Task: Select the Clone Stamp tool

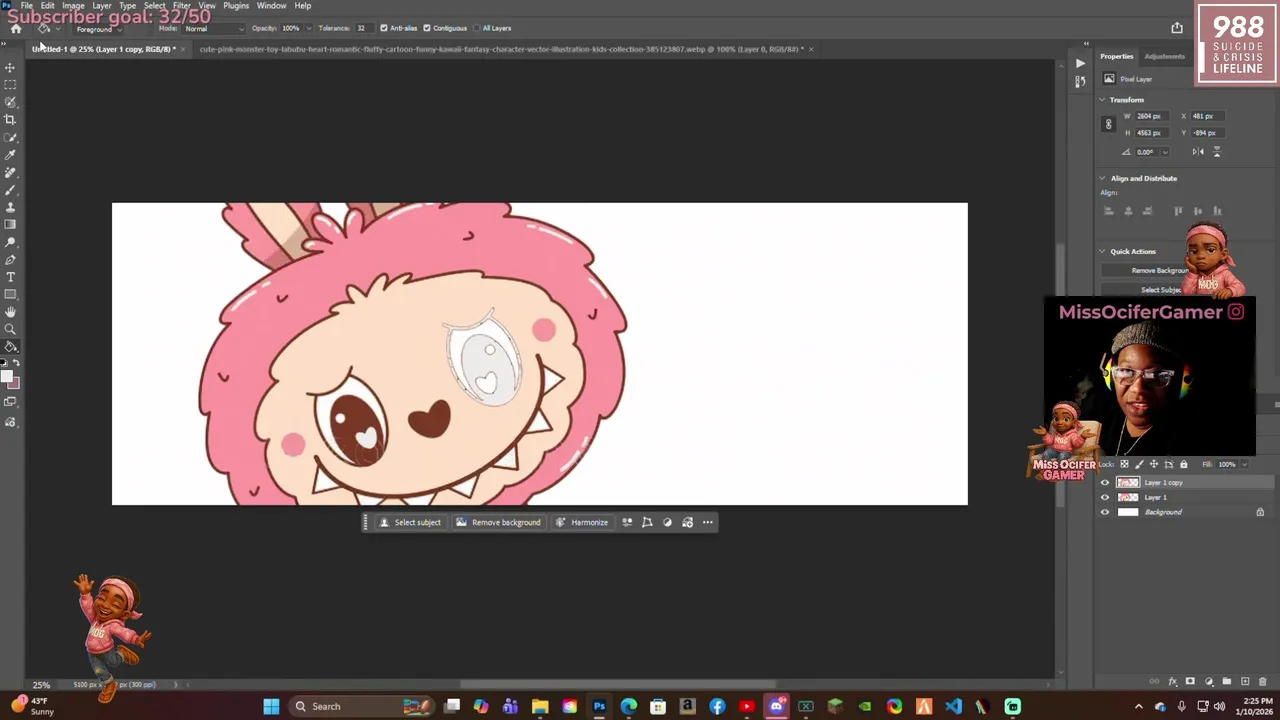Action: [10, 207]
